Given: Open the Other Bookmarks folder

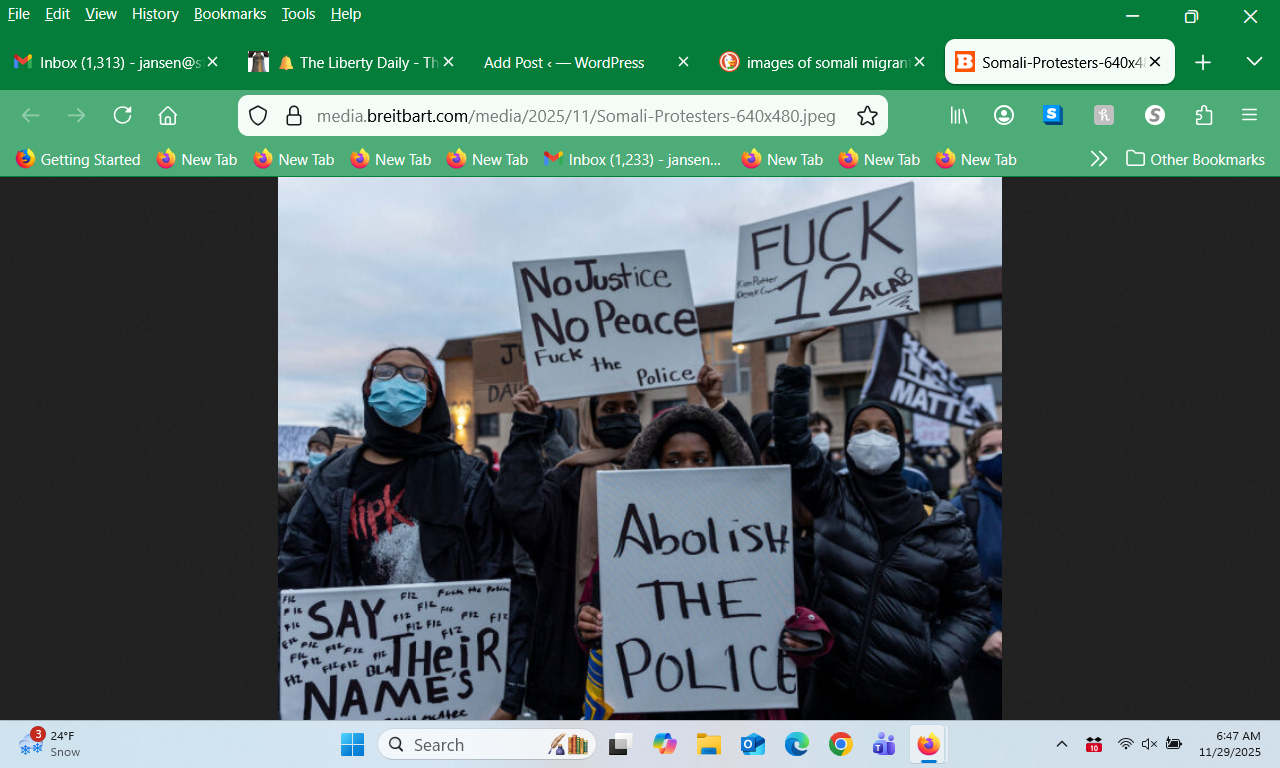Looking at the screenshot, I should tap(1195, 159).
